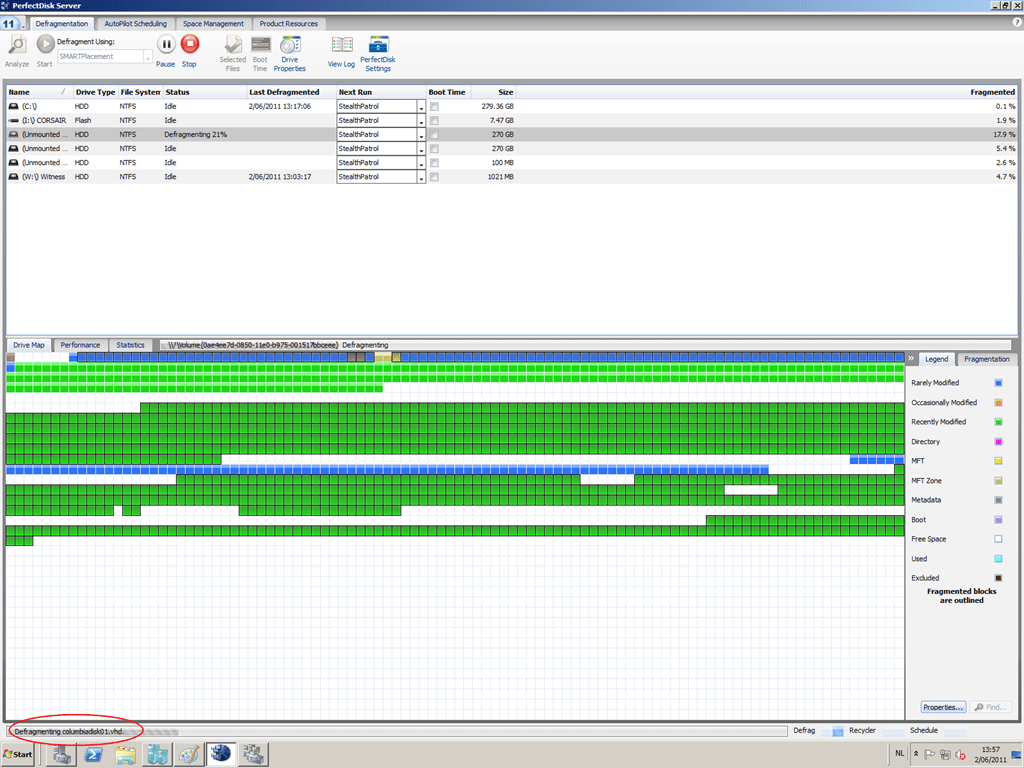
Task: Launch PowerShell from the taskbar
Action: [x=93, y=754]
